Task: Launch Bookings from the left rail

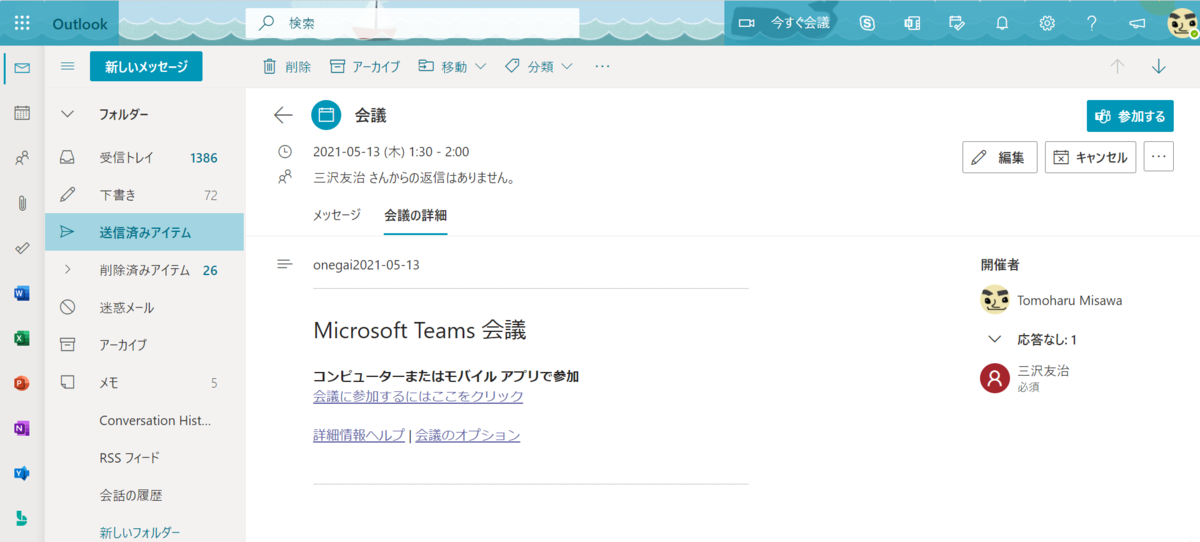Action: point(22,518)
